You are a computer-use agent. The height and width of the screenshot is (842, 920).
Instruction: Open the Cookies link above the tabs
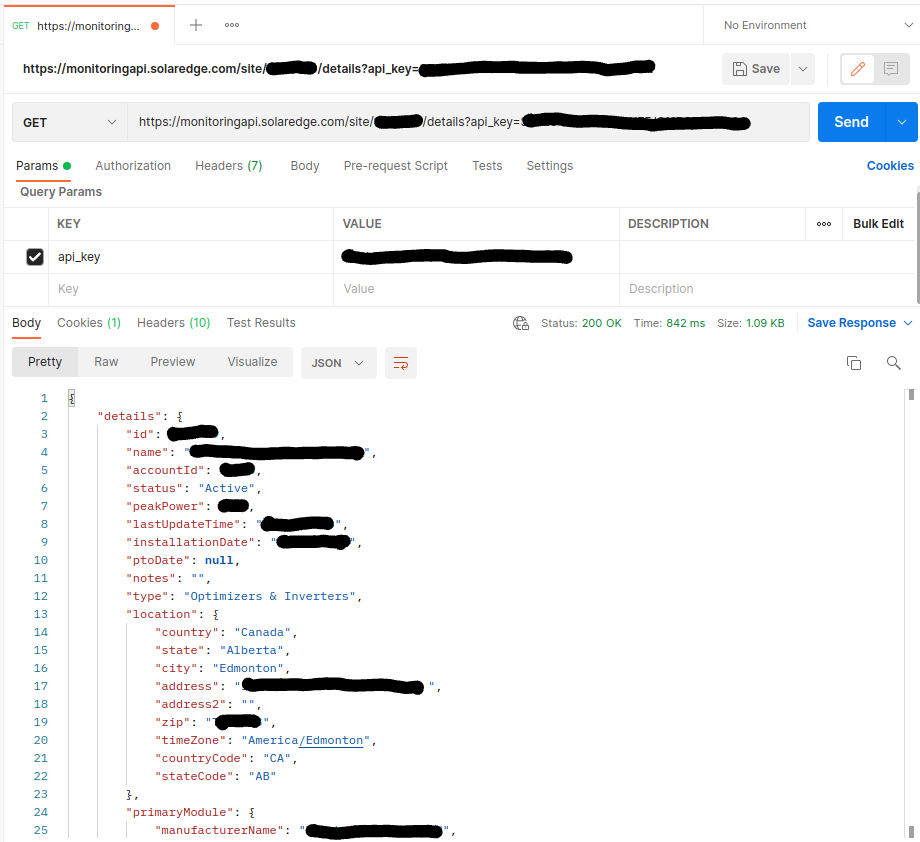point(890,166)
